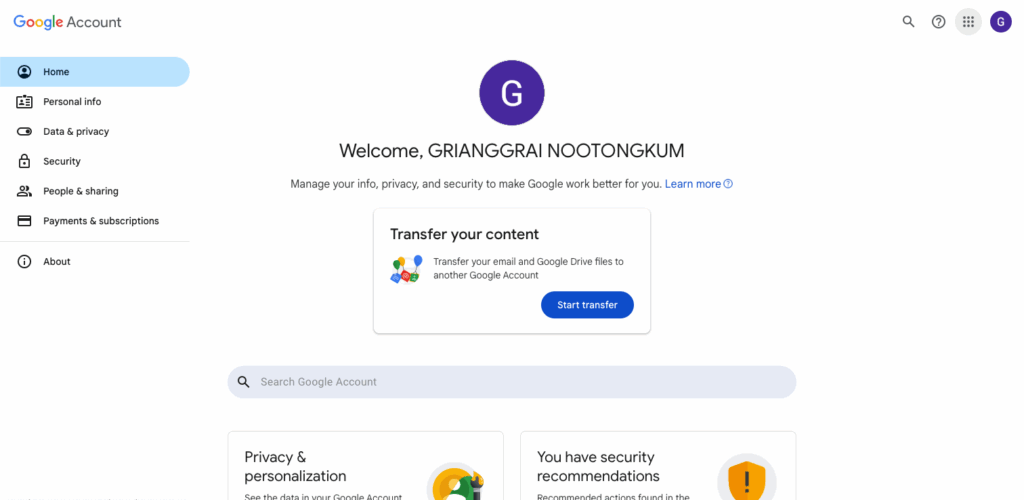Click the orange security warning shield
This screenshot has width=1024, height=500.
(747, 482)
